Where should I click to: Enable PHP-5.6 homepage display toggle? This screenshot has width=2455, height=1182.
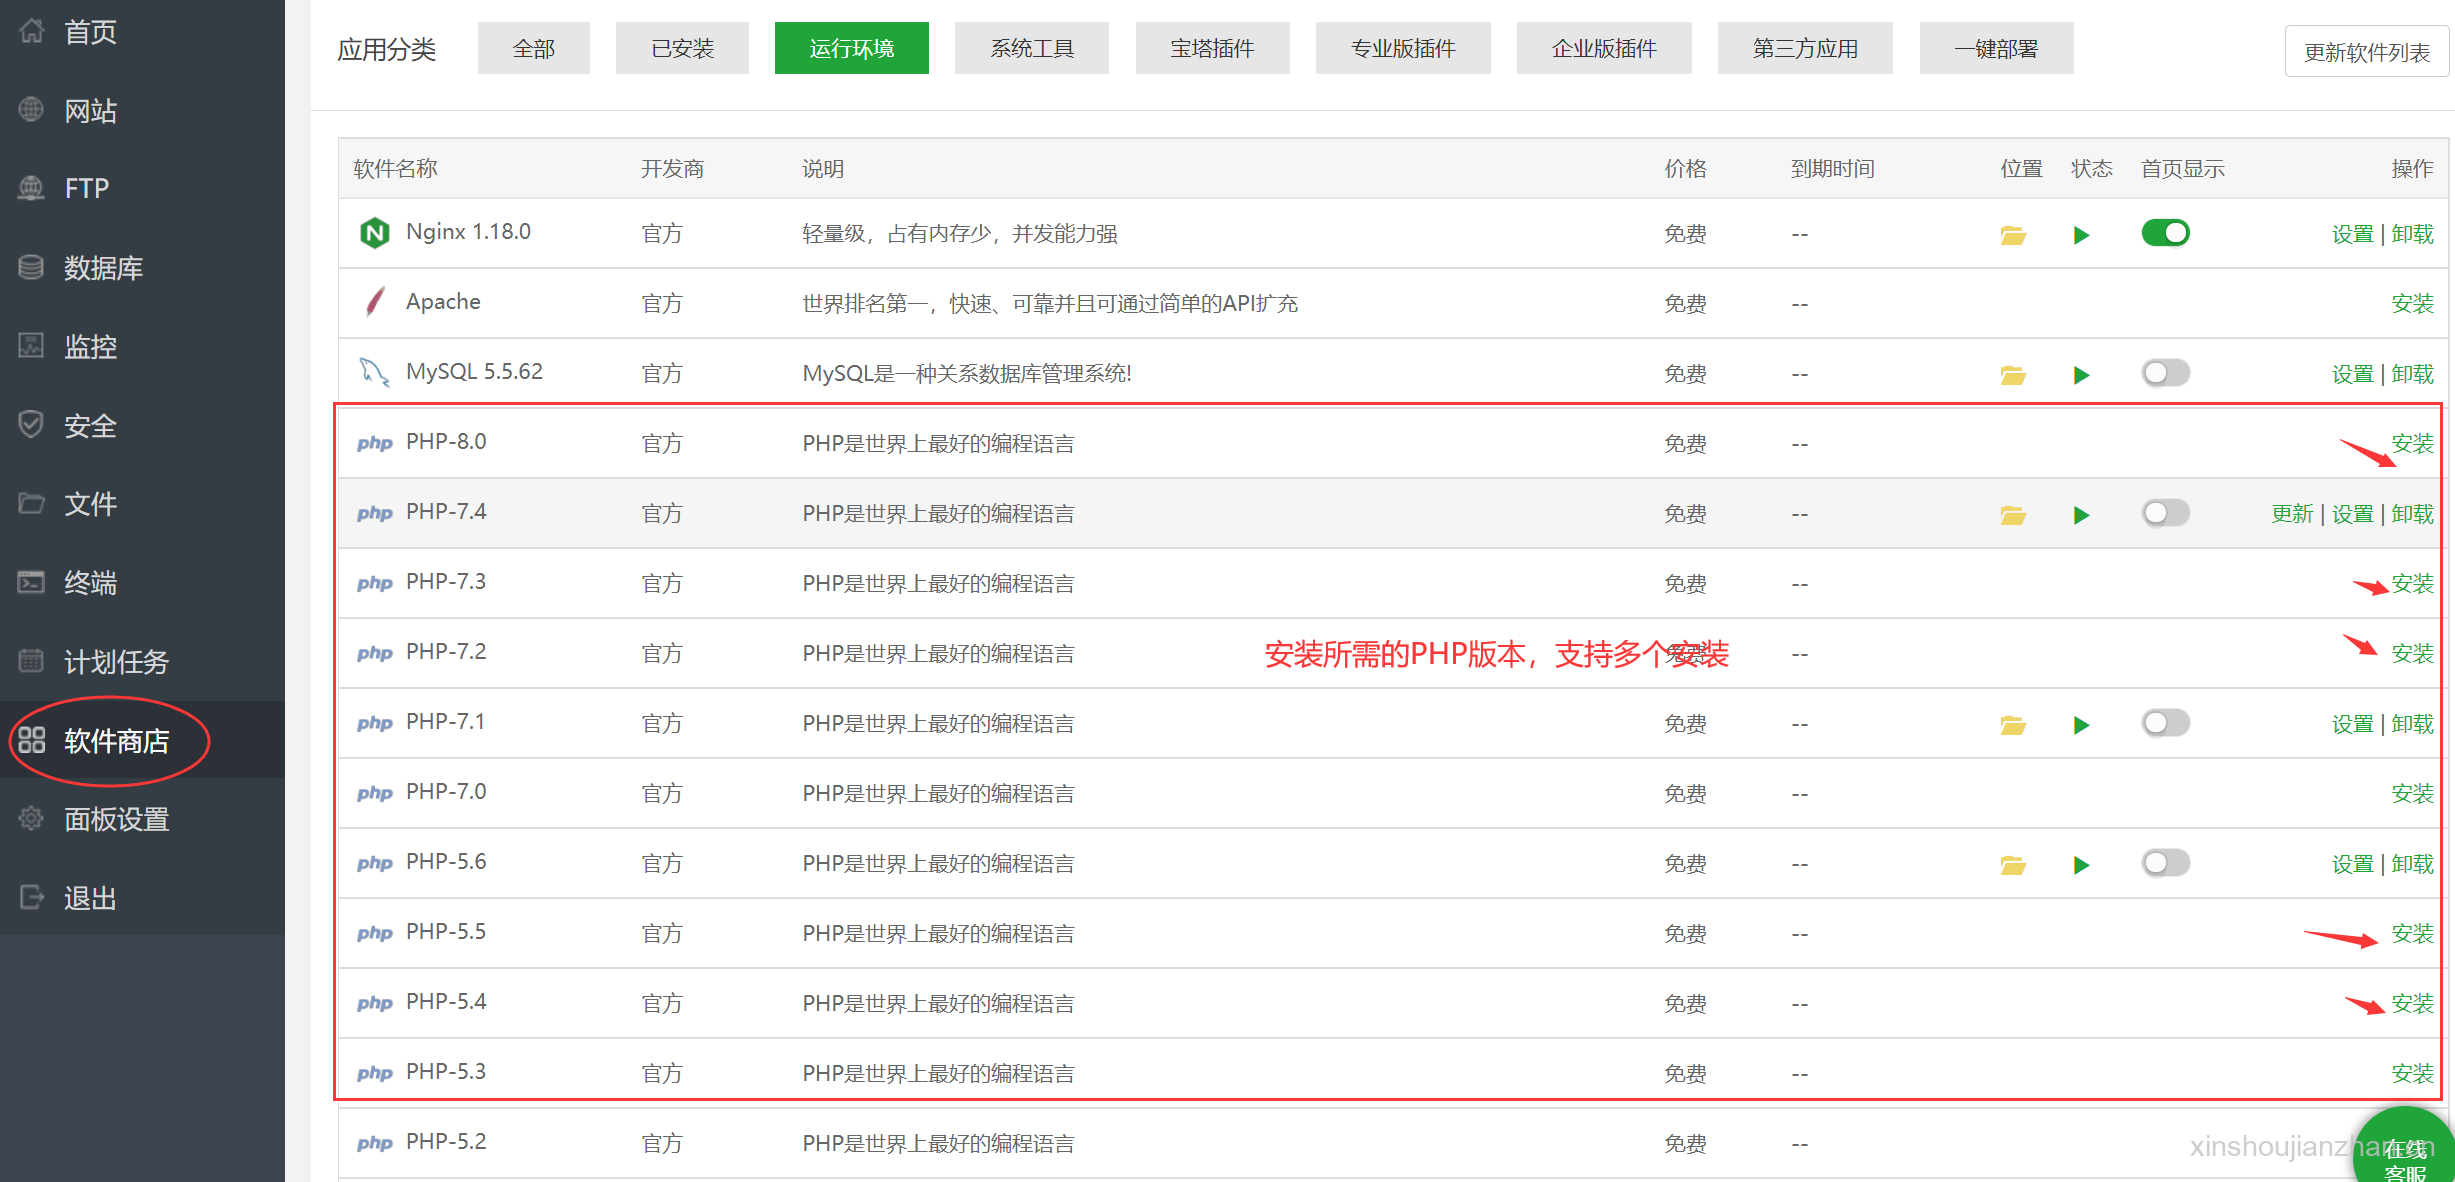(x=2165, y=863)
